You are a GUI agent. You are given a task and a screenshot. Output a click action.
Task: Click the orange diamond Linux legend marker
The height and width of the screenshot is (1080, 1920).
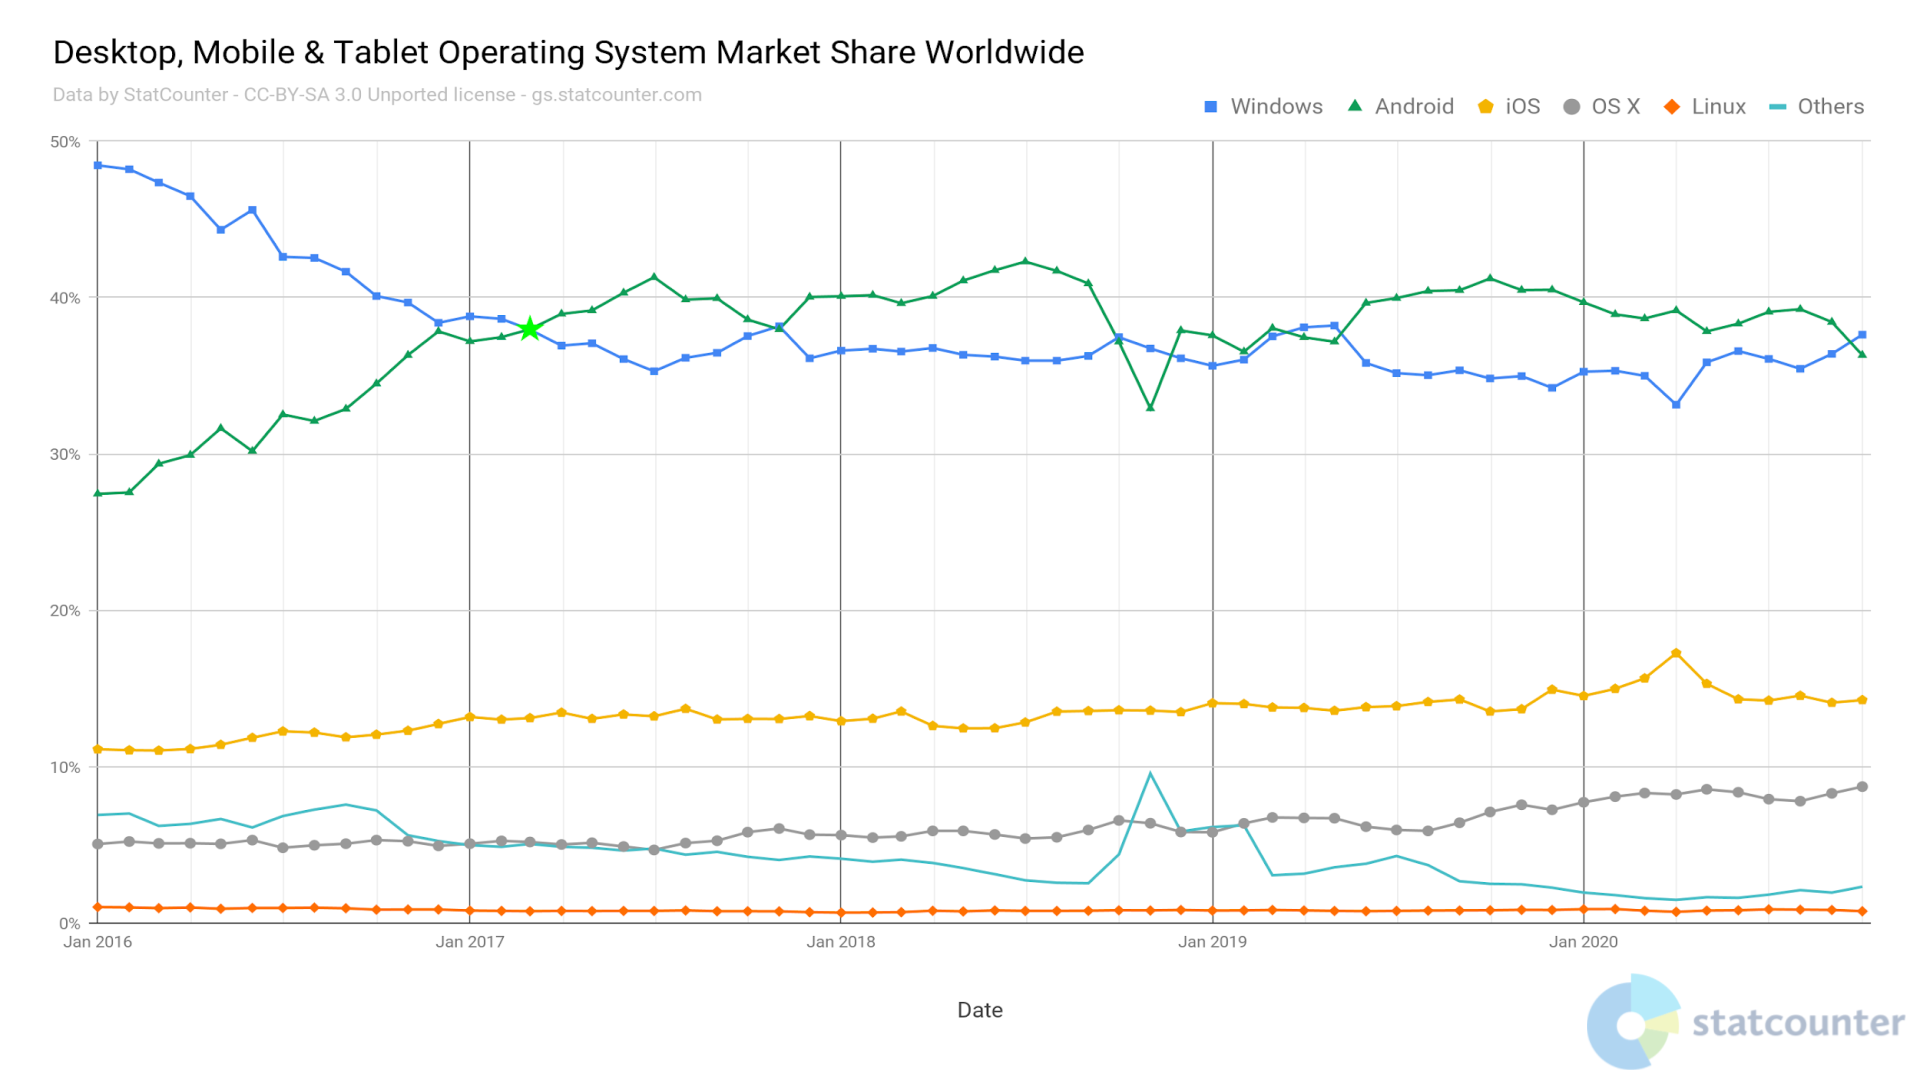pyautogui.click(x=1672, y=106)
